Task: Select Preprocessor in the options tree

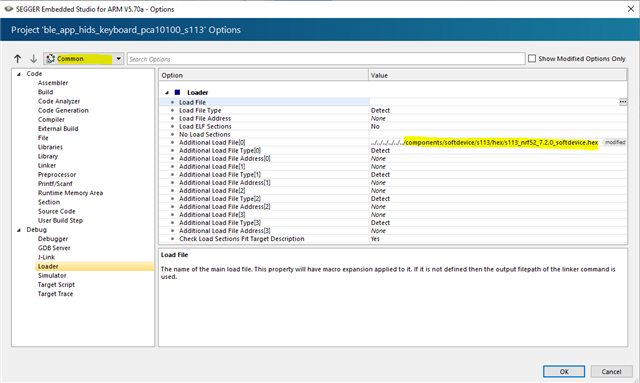Action: pyautogui.click(x=57, y=174)
